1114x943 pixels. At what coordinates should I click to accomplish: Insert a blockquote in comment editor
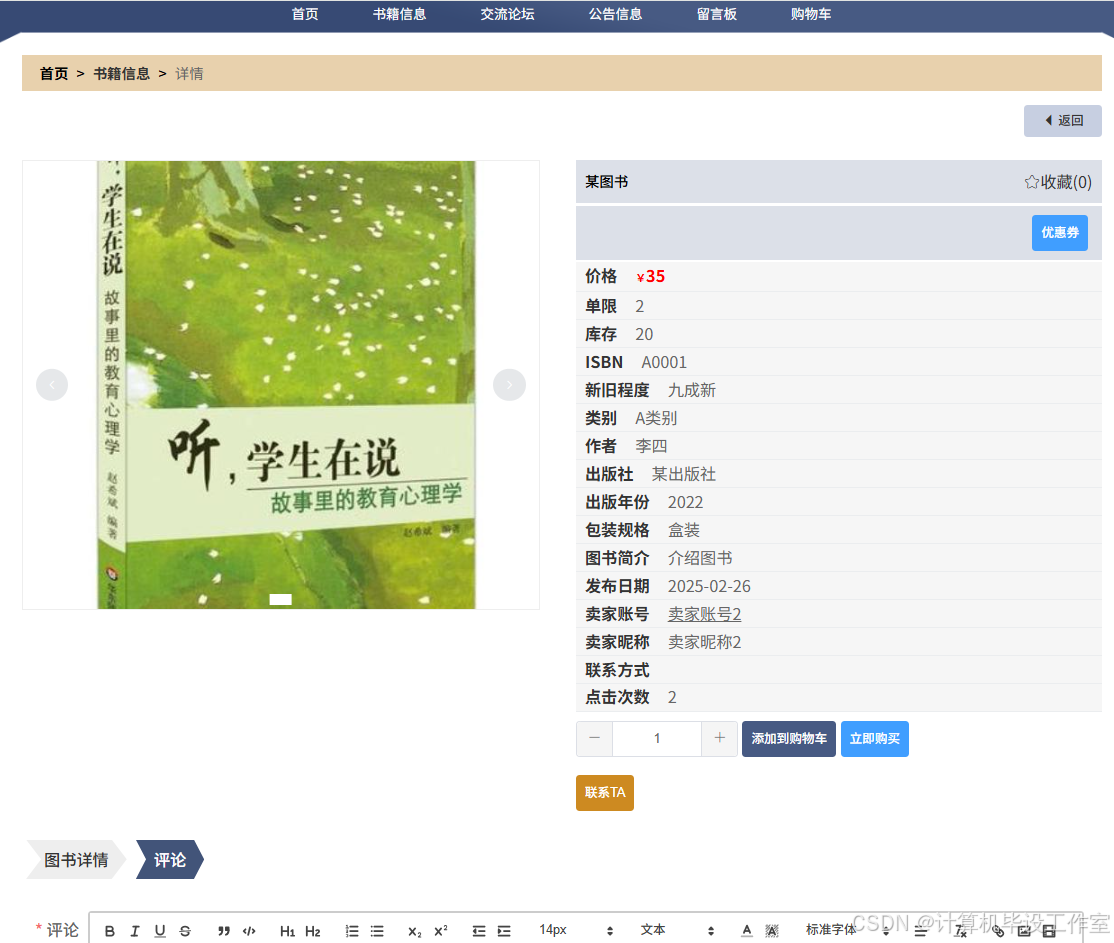point(224,931)
